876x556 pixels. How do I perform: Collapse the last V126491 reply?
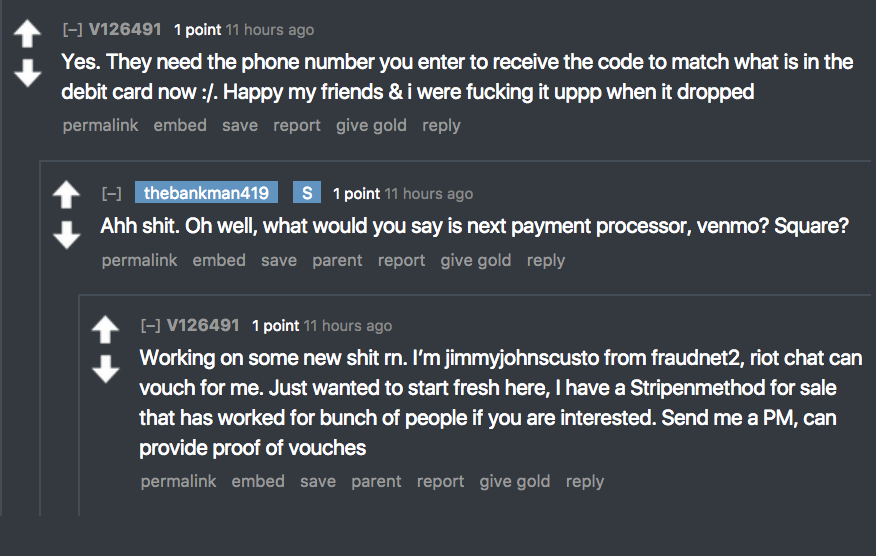pos(150,326)
